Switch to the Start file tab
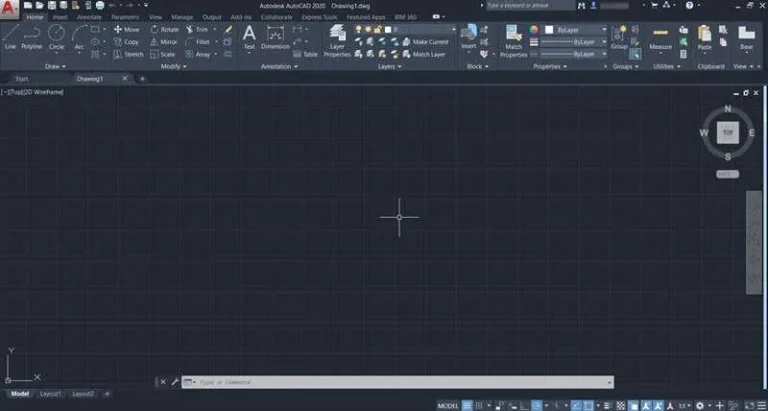The width and height of the screenshot is (768, 411). click(x=22, y=78)
